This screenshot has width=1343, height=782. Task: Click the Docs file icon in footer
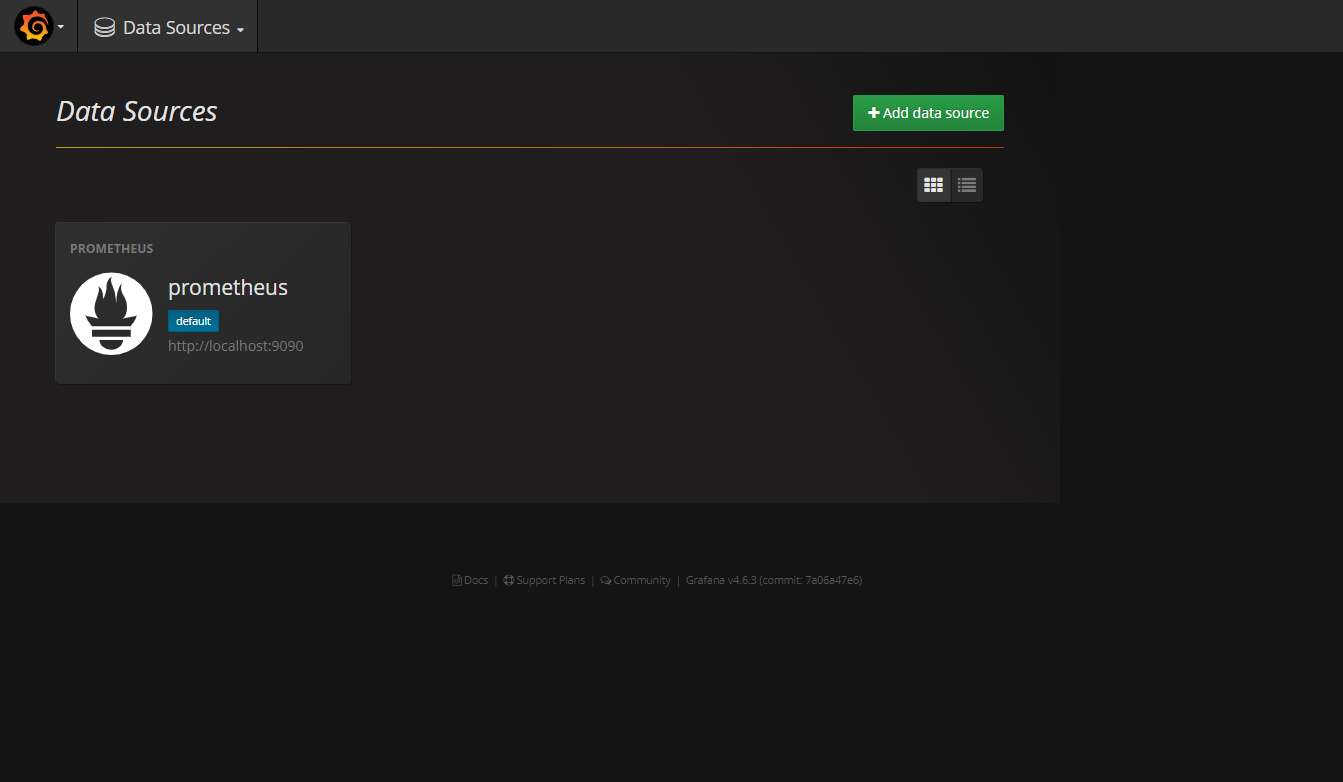[457, 580]
